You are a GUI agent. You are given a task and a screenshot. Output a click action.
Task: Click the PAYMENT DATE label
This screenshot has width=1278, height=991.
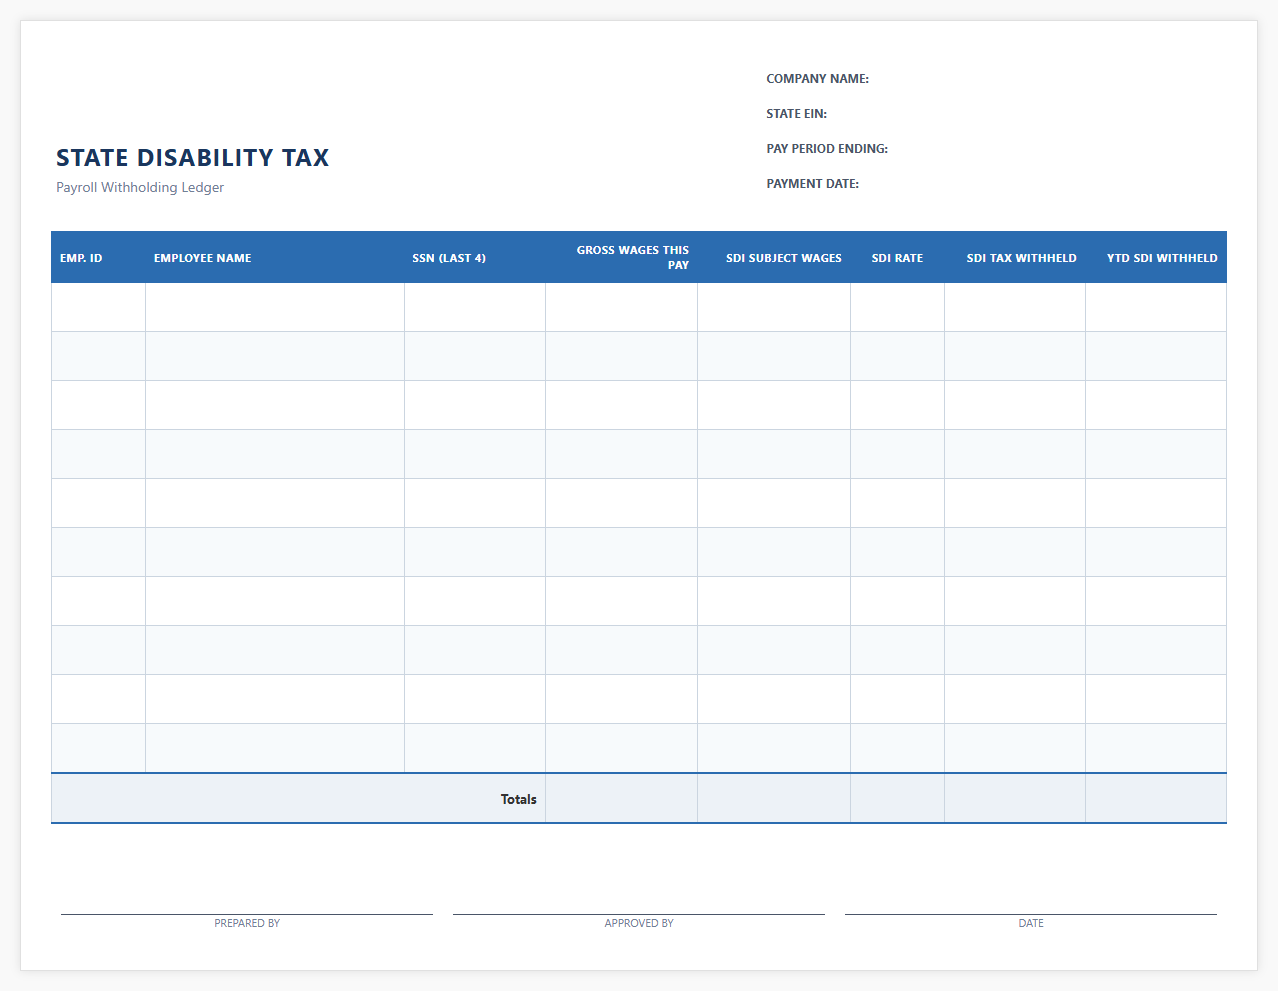point(812,184)
